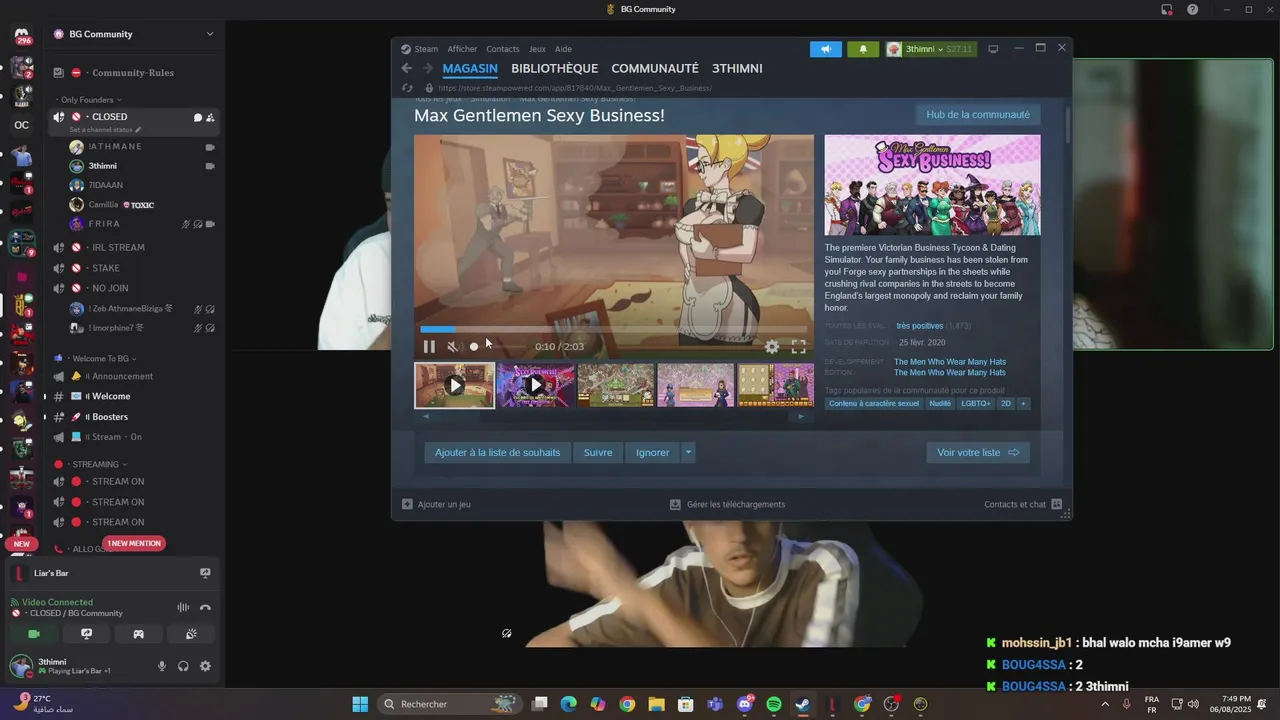Open the Community-Rules channel
The image size is (1280, 720).
click(134, 73)
